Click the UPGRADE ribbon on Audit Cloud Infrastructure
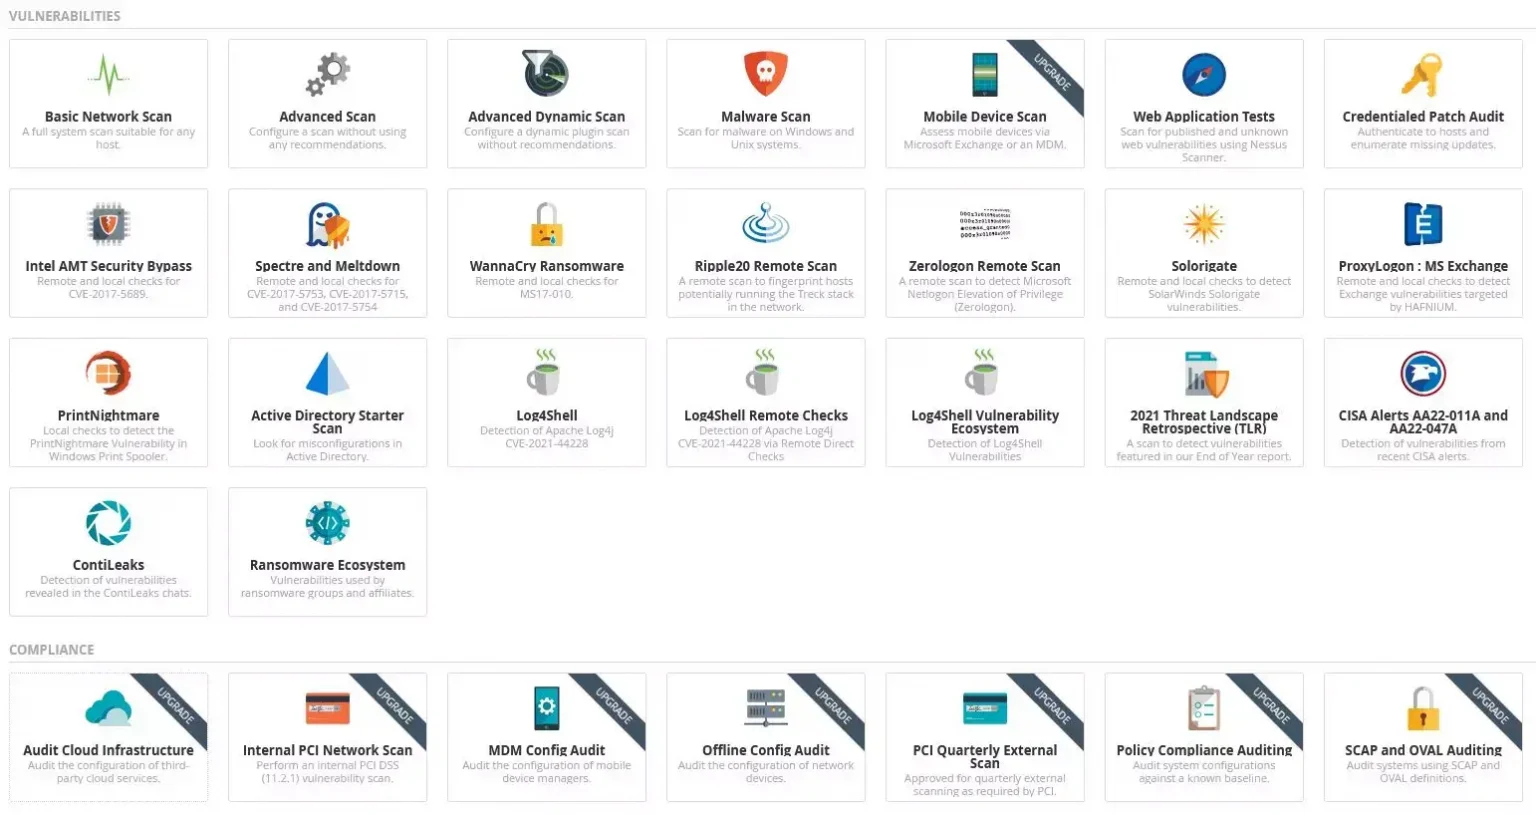Screen dimensions: 1536x815 click(x=176, y=706)
